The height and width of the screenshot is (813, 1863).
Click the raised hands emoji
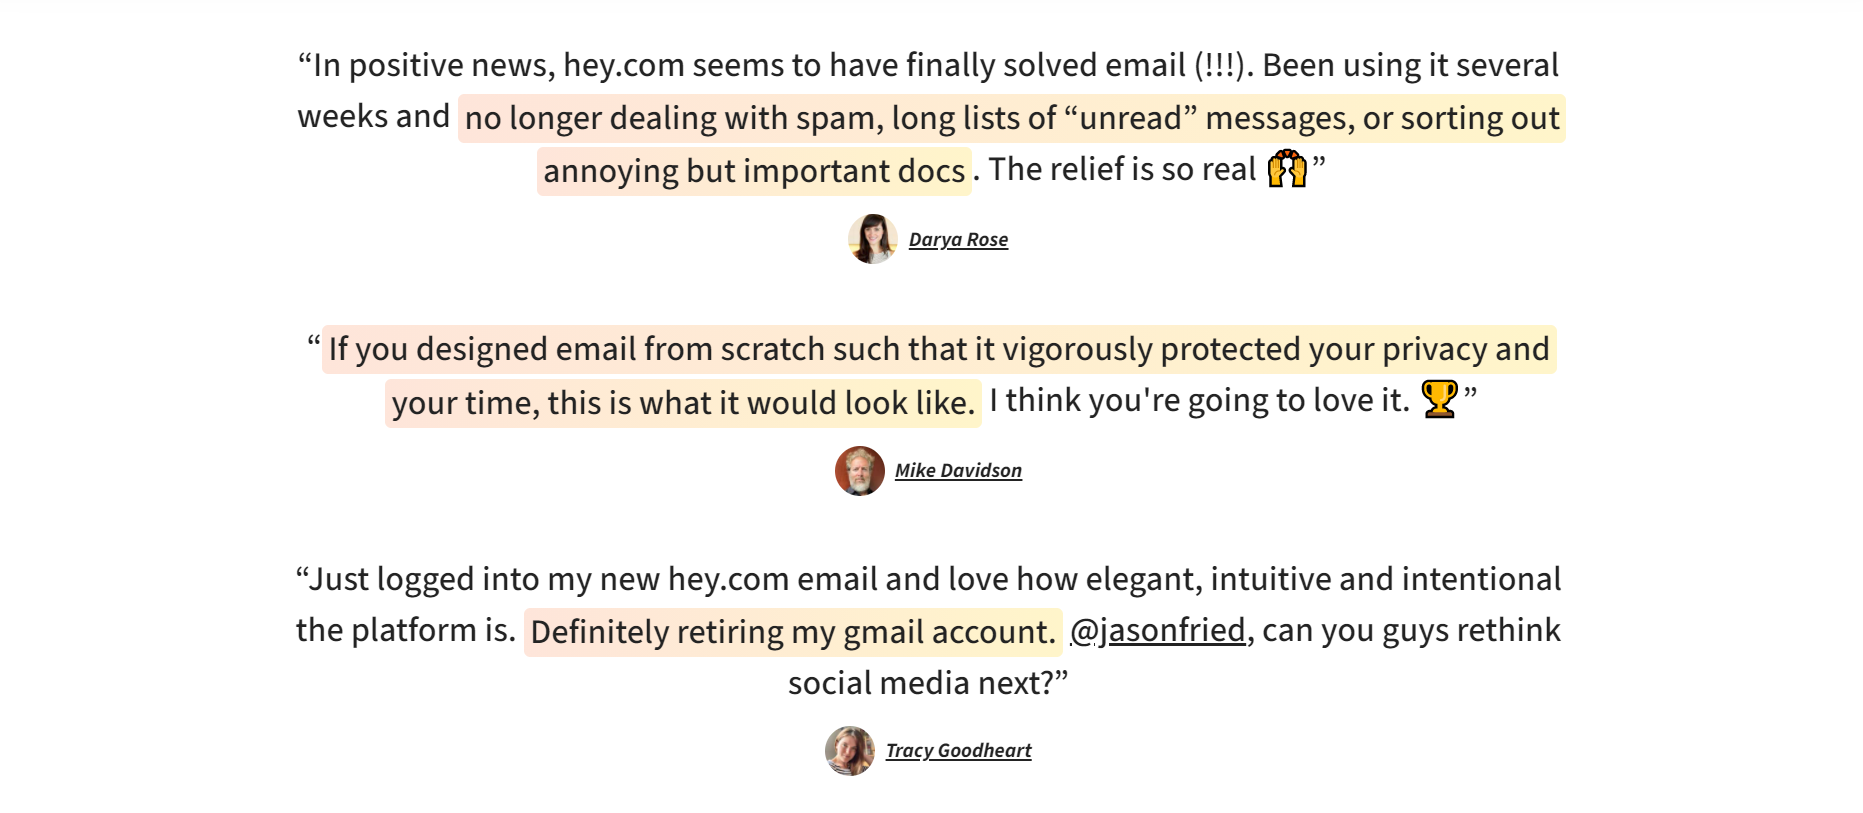pyautogui.click(x=1287, y=169)
